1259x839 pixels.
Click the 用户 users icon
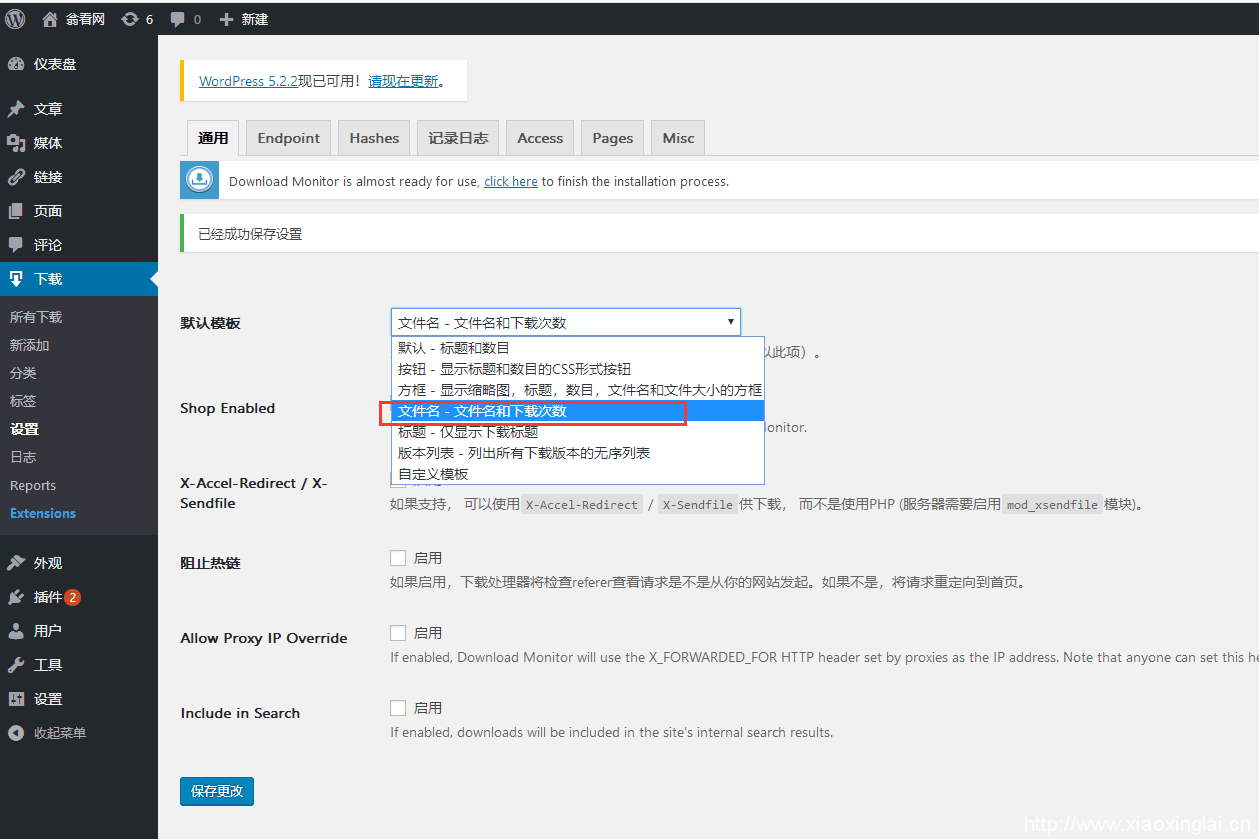[16, 631]
